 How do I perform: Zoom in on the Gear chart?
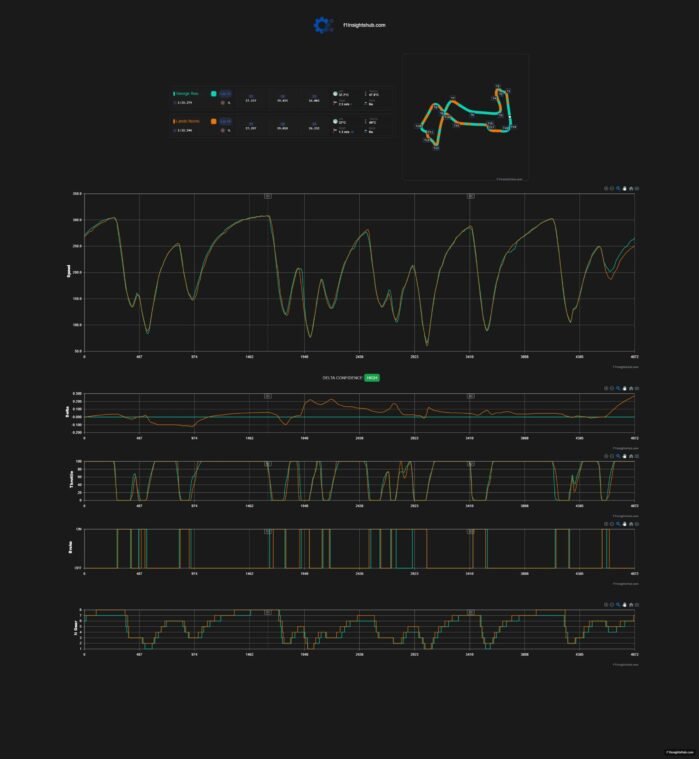(x=606, y=605)
